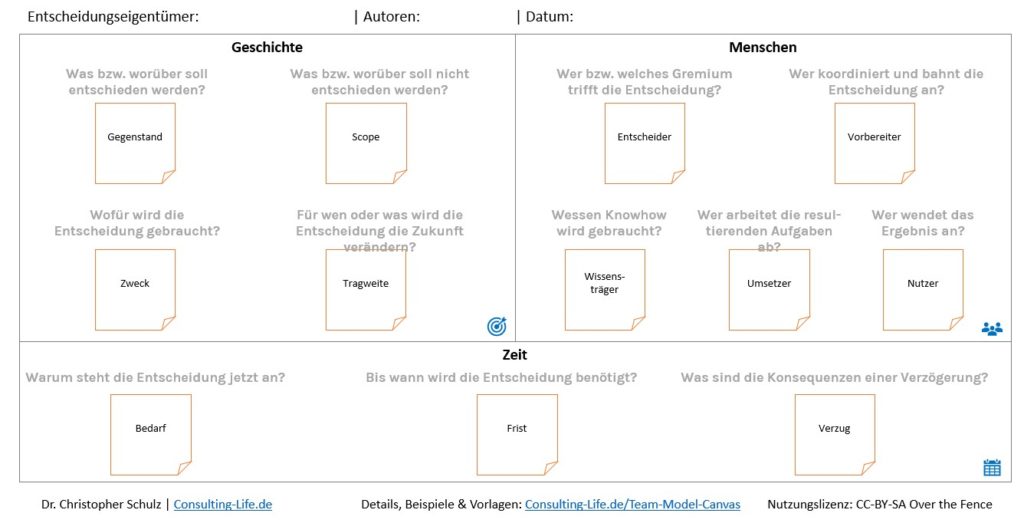Click the calendar icon in Zeit section
This screenshot has width=1024, height=523.
pos(991,467)
